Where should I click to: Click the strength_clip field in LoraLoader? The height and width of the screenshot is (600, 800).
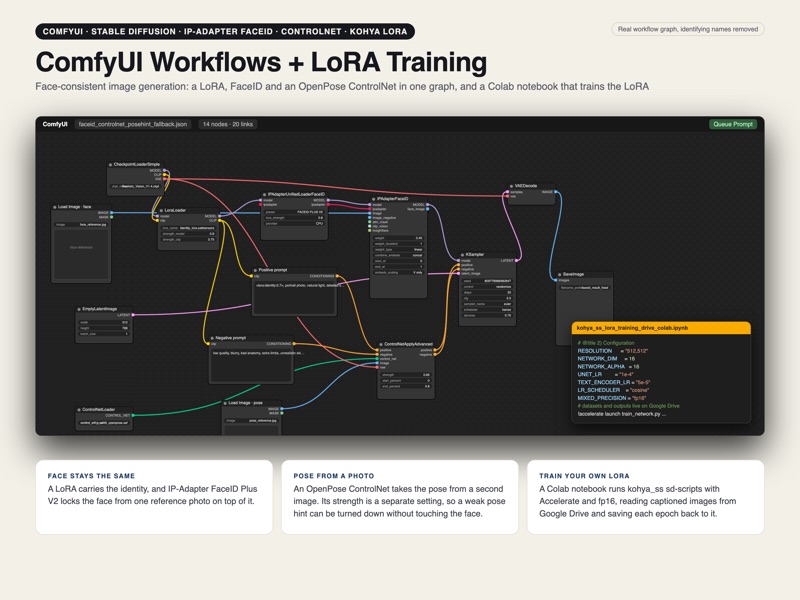188,239
